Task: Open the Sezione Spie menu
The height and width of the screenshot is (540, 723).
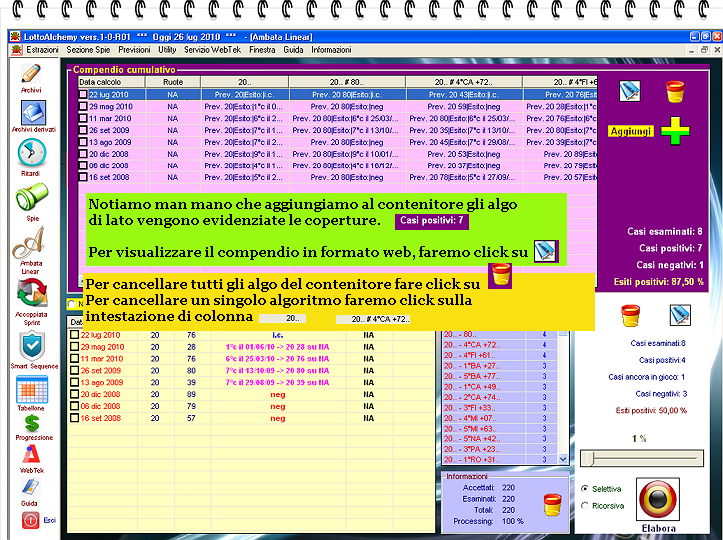Action: (x=88, y=50)
